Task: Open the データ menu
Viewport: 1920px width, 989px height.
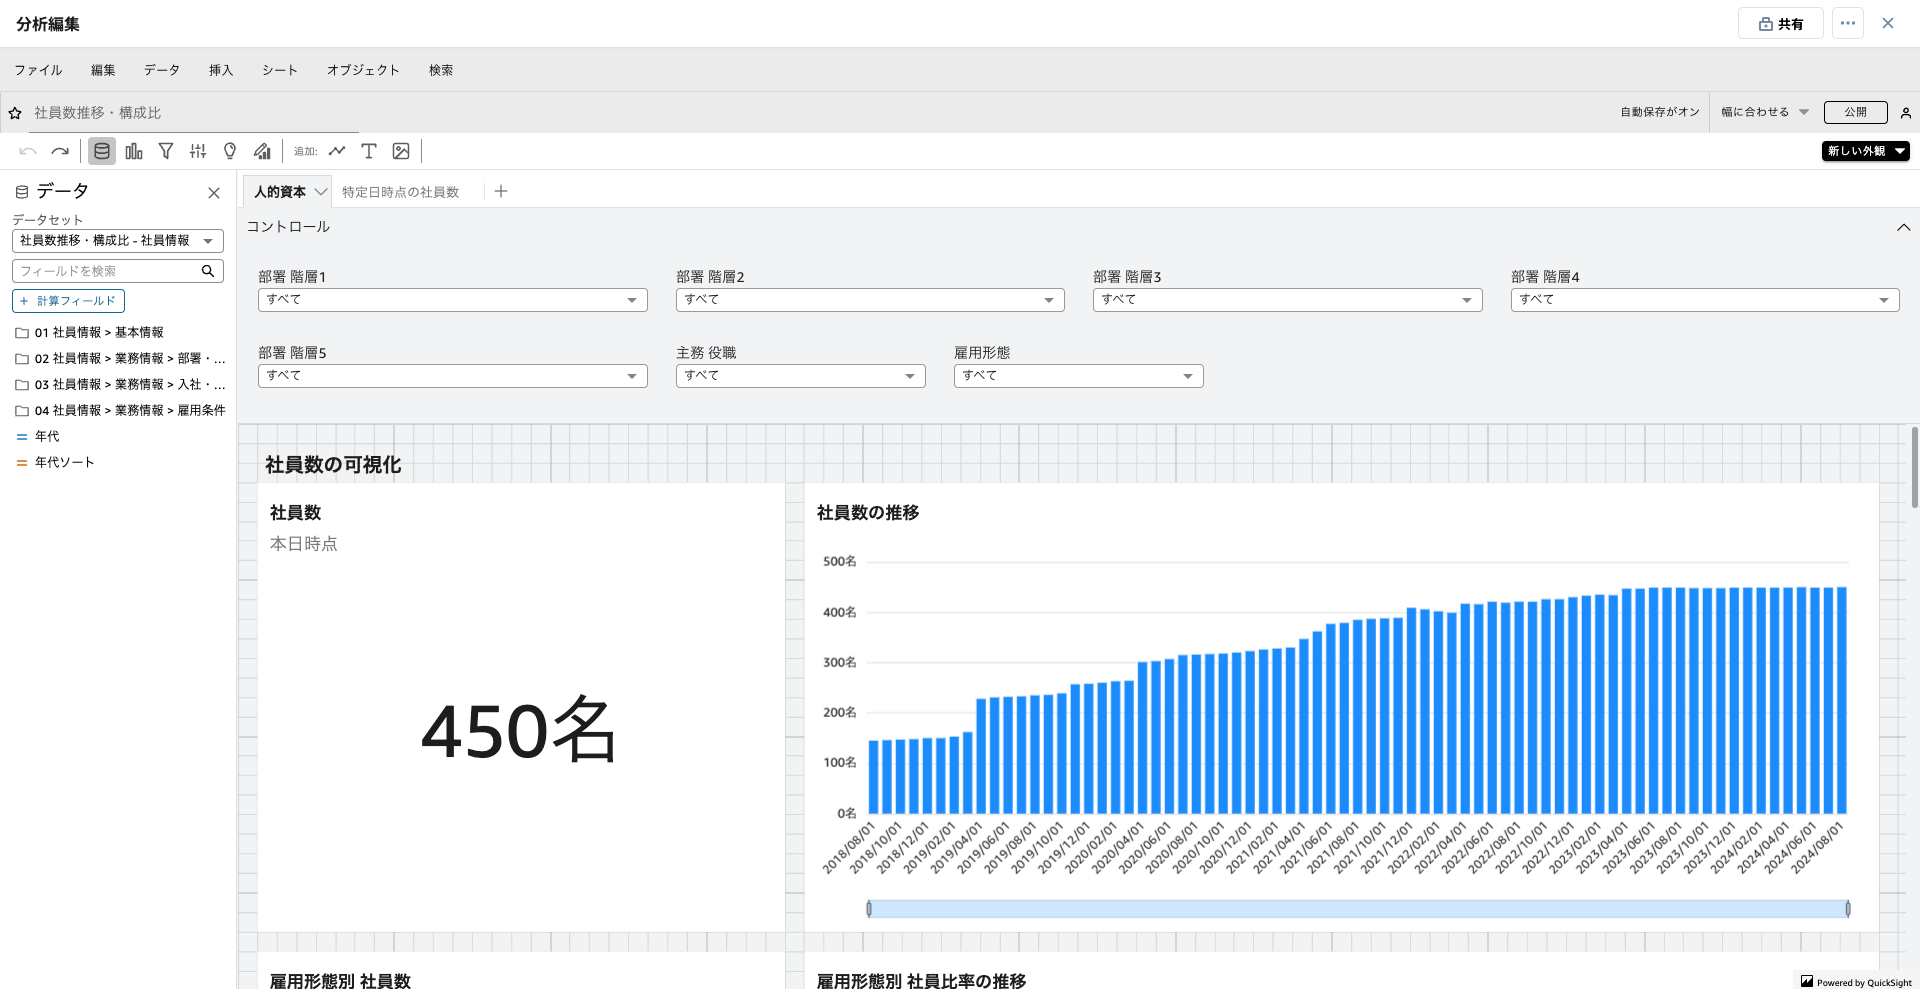Action: 161,70
